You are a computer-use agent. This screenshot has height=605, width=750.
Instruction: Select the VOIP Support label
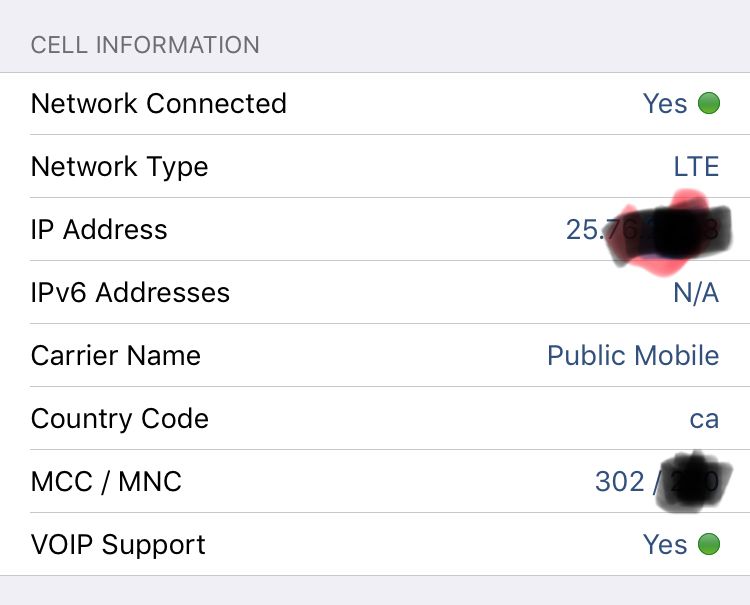tap(118, 545)
